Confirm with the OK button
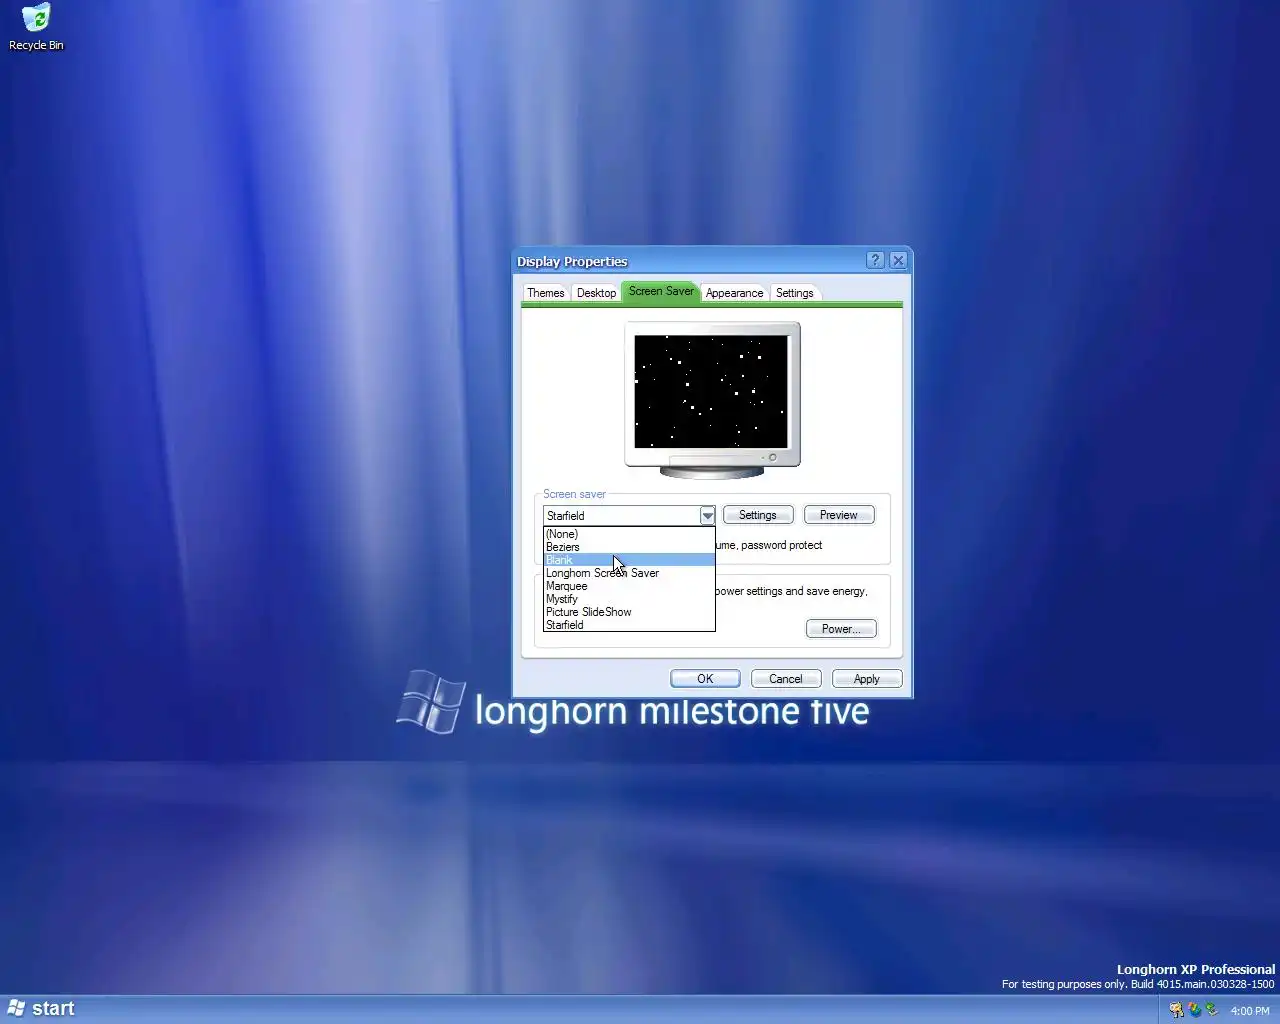Image resolution: width=1280 pixels, height=1024 pixels. [x=705, y=679]
